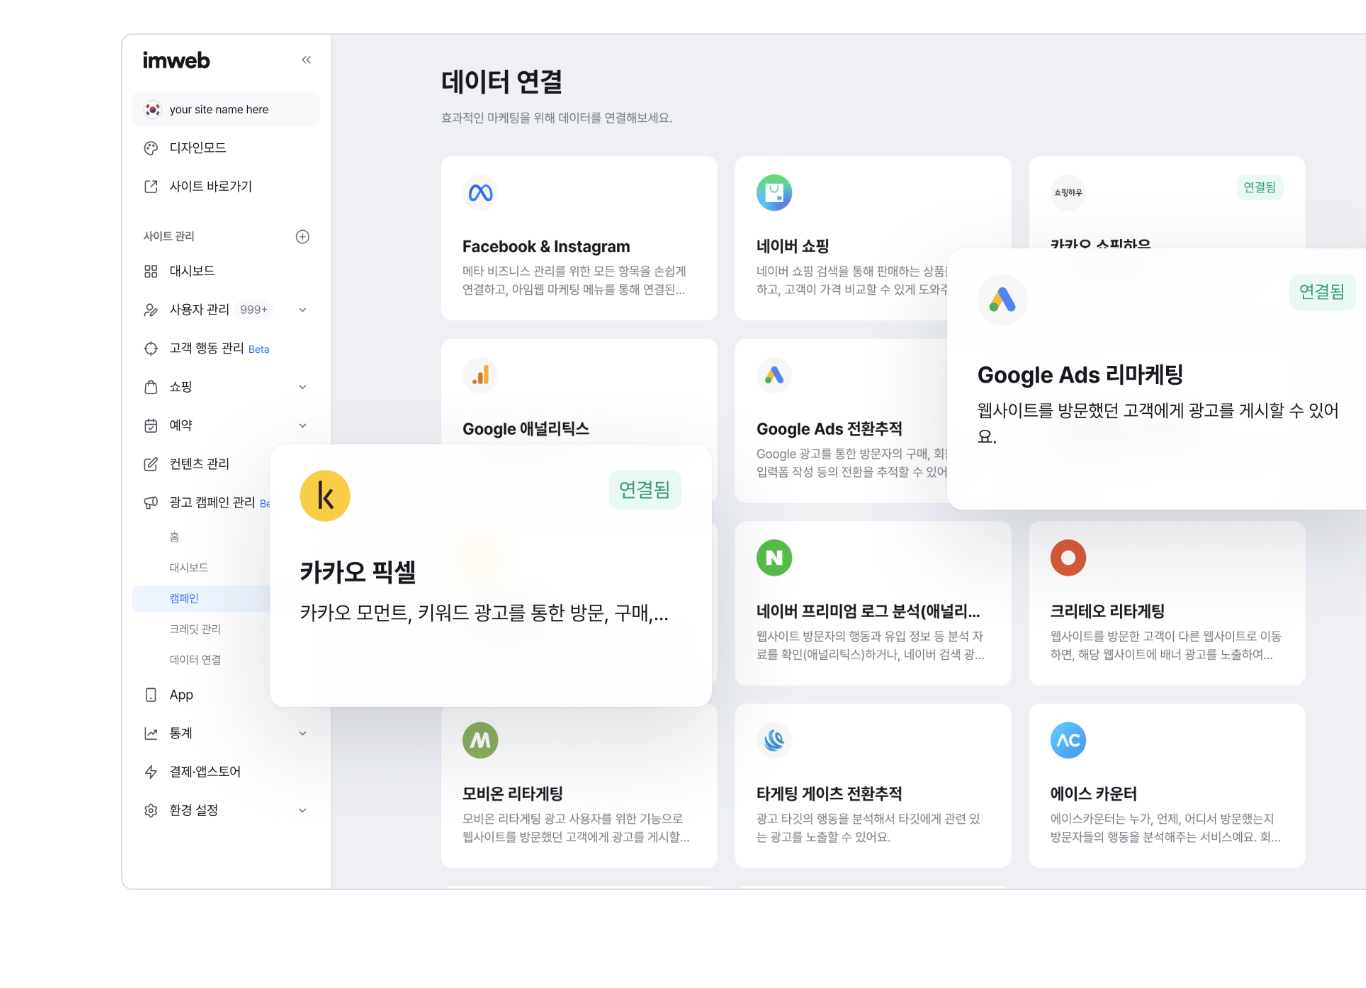1366x988 pixels.
Task: Click the Korean flag site icon
Action: tap(152, 110)
